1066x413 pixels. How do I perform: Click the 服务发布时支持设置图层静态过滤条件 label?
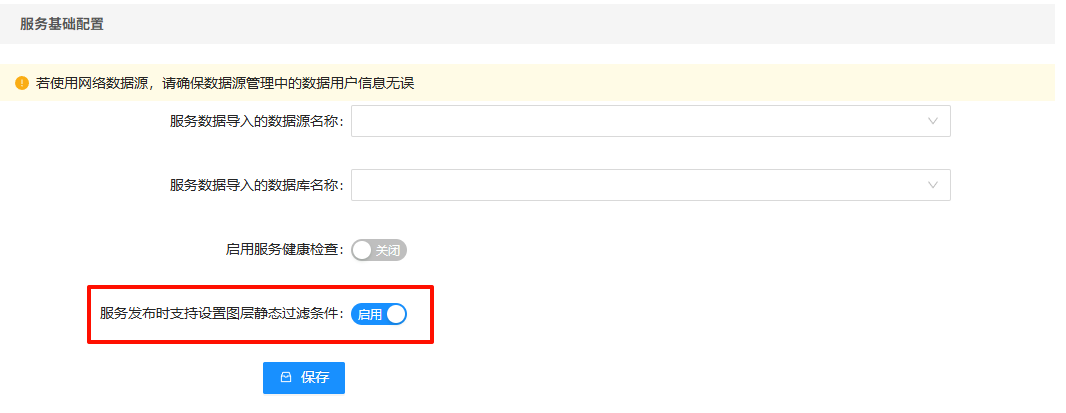[x=221, y=314]
